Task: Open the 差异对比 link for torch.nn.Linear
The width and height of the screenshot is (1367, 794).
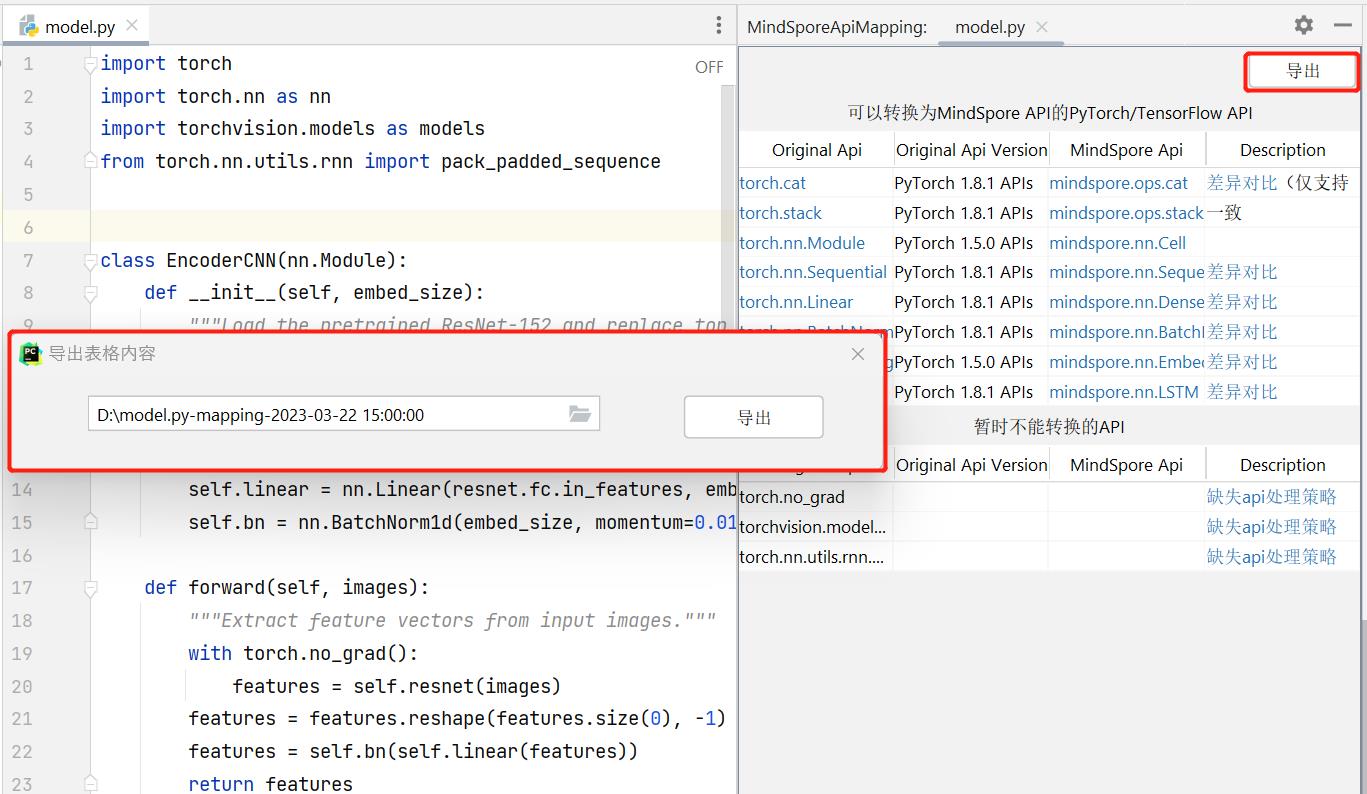Action: click(x=1242, y=302)
